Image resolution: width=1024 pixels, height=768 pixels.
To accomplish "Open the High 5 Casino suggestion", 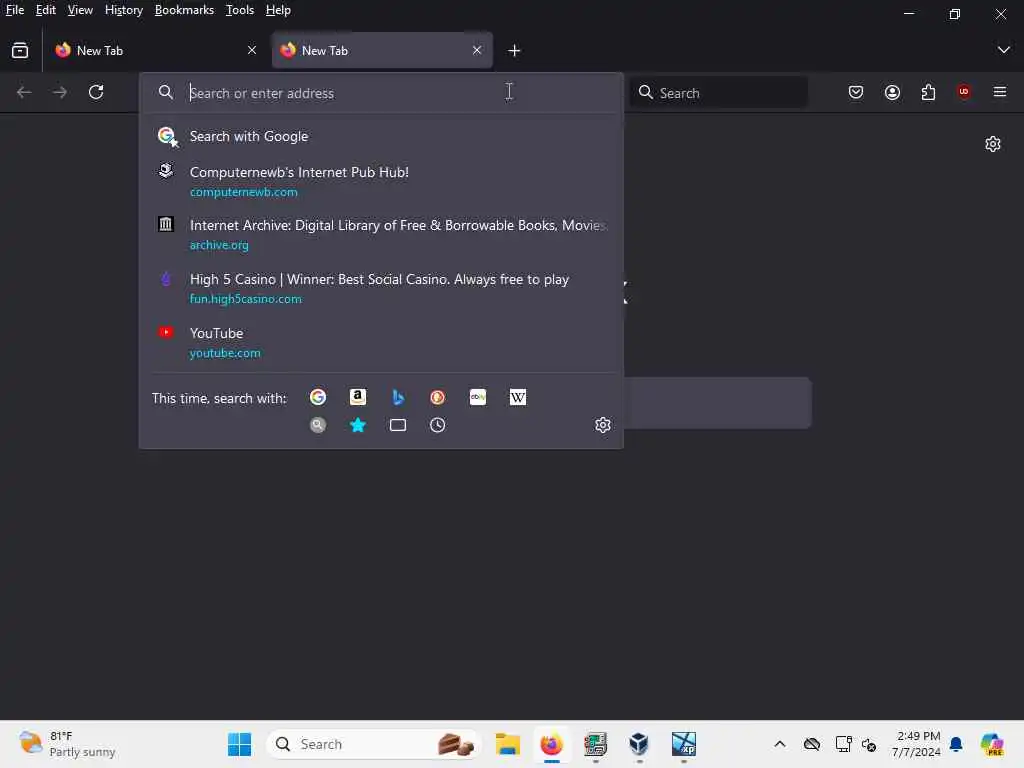I will click(381, 288).
